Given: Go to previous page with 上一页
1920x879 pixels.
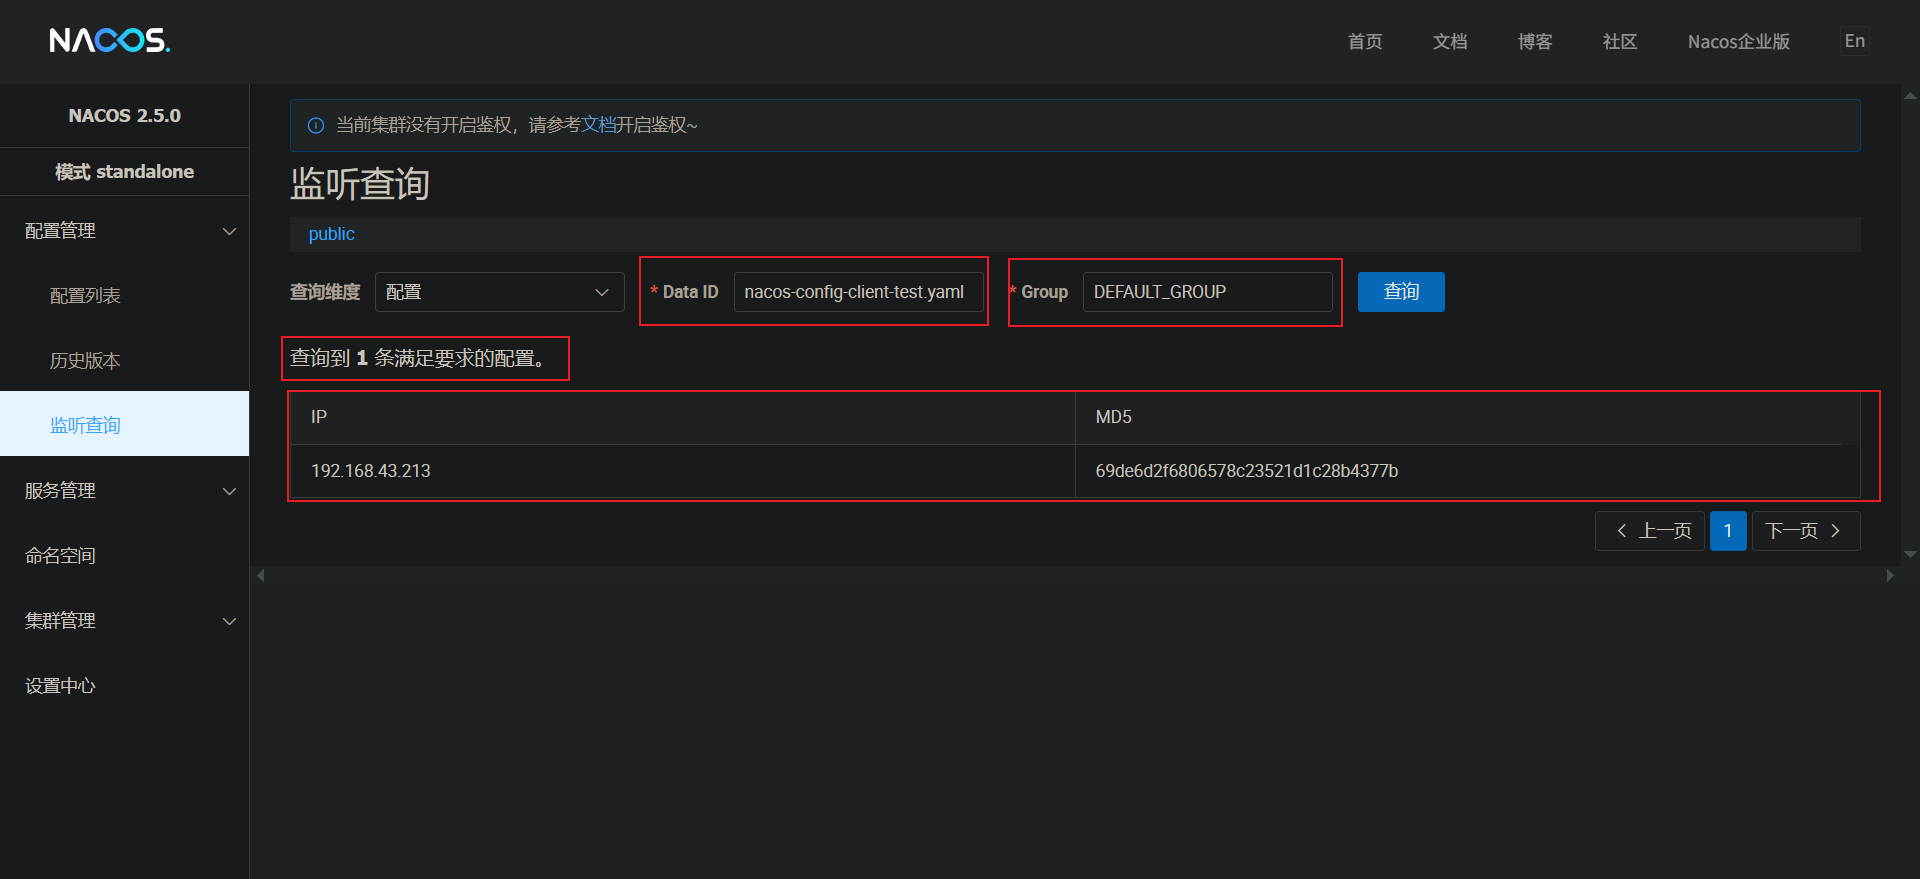Looking at the screenshot, I should (1650, 531).
